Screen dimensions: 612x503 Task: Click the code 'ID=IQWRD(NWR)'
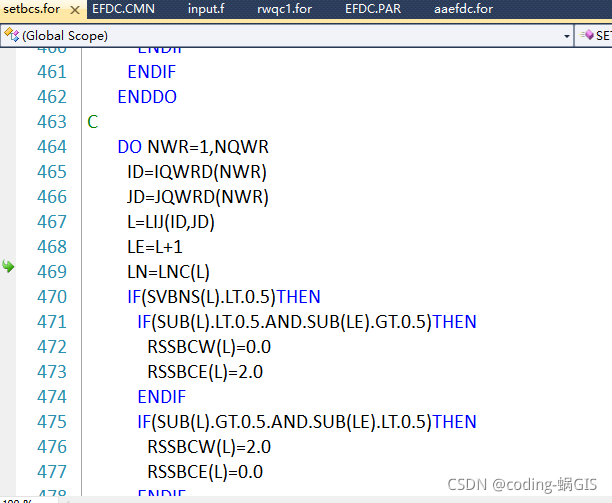pos(197,172)
